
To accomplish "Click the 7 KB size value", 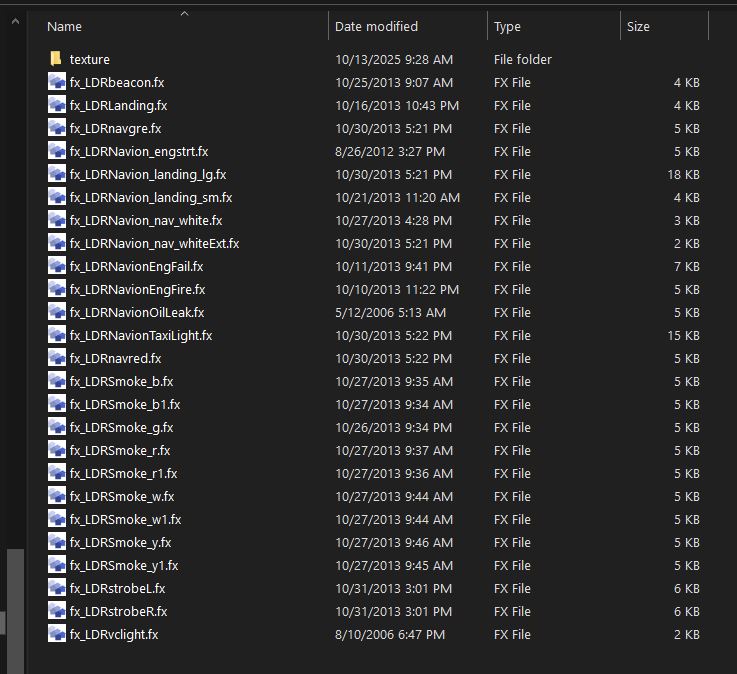I will (687, 266).
